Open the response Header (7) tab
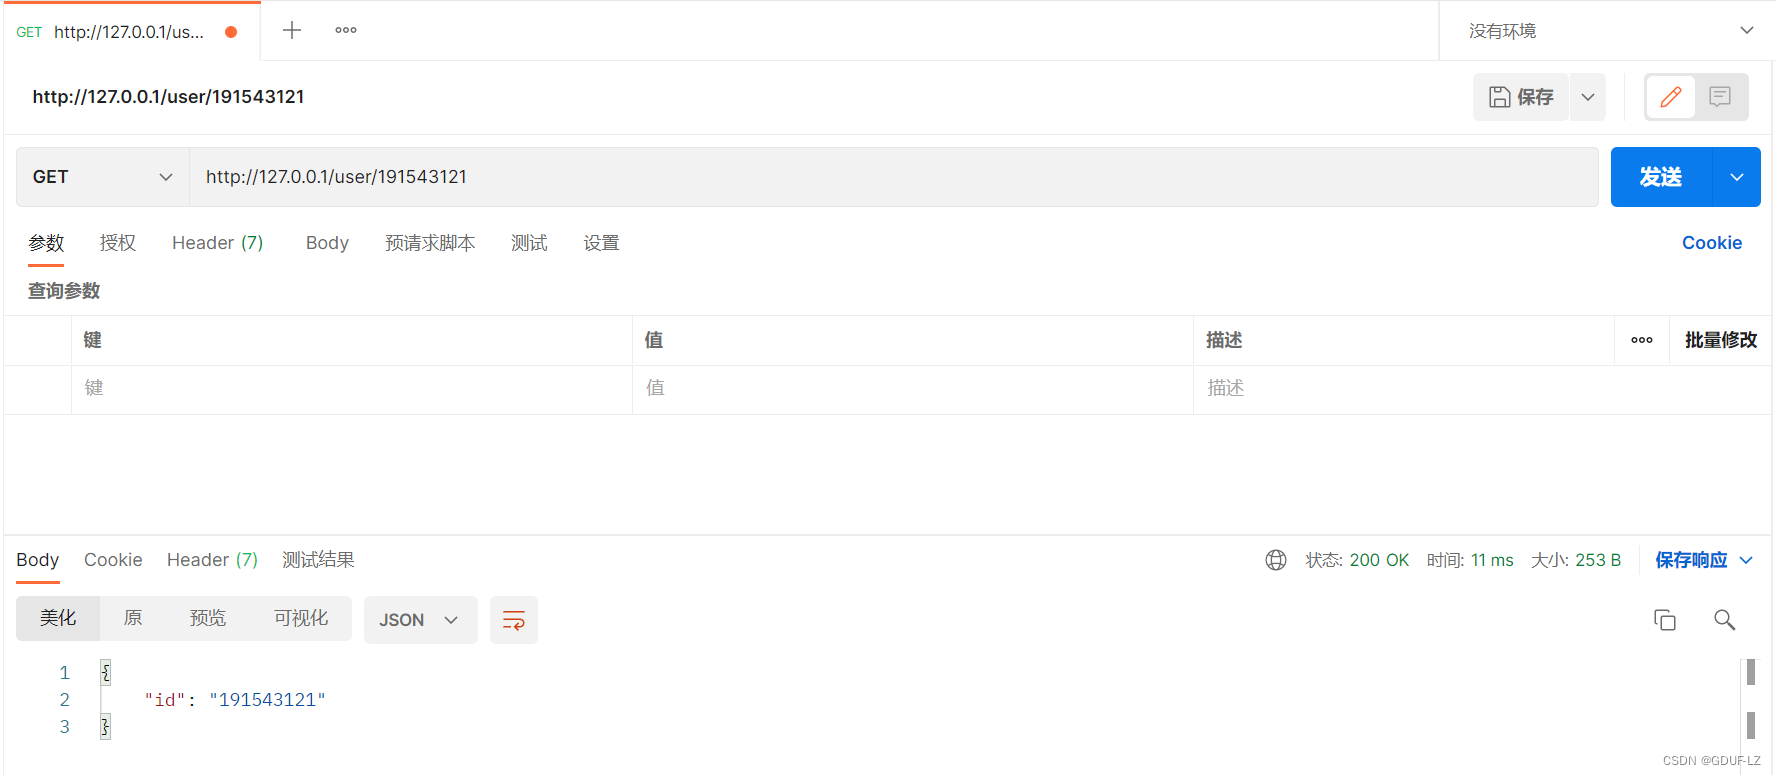This screenshot has width=1776, height=775. pos(212,560)
